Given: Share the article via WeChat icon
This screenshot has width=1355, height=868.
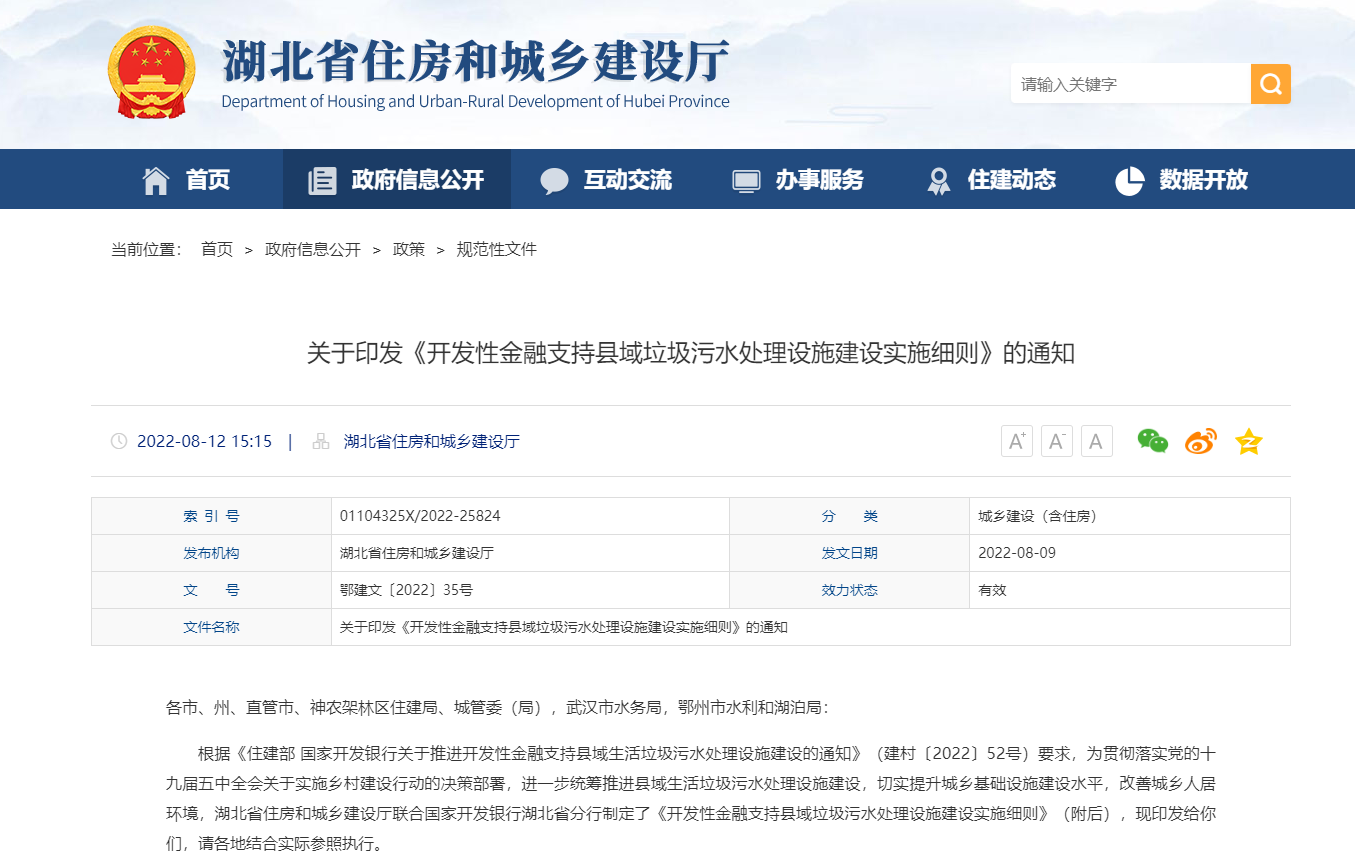Looking at the screenshot, I should tap(1152, 441).
